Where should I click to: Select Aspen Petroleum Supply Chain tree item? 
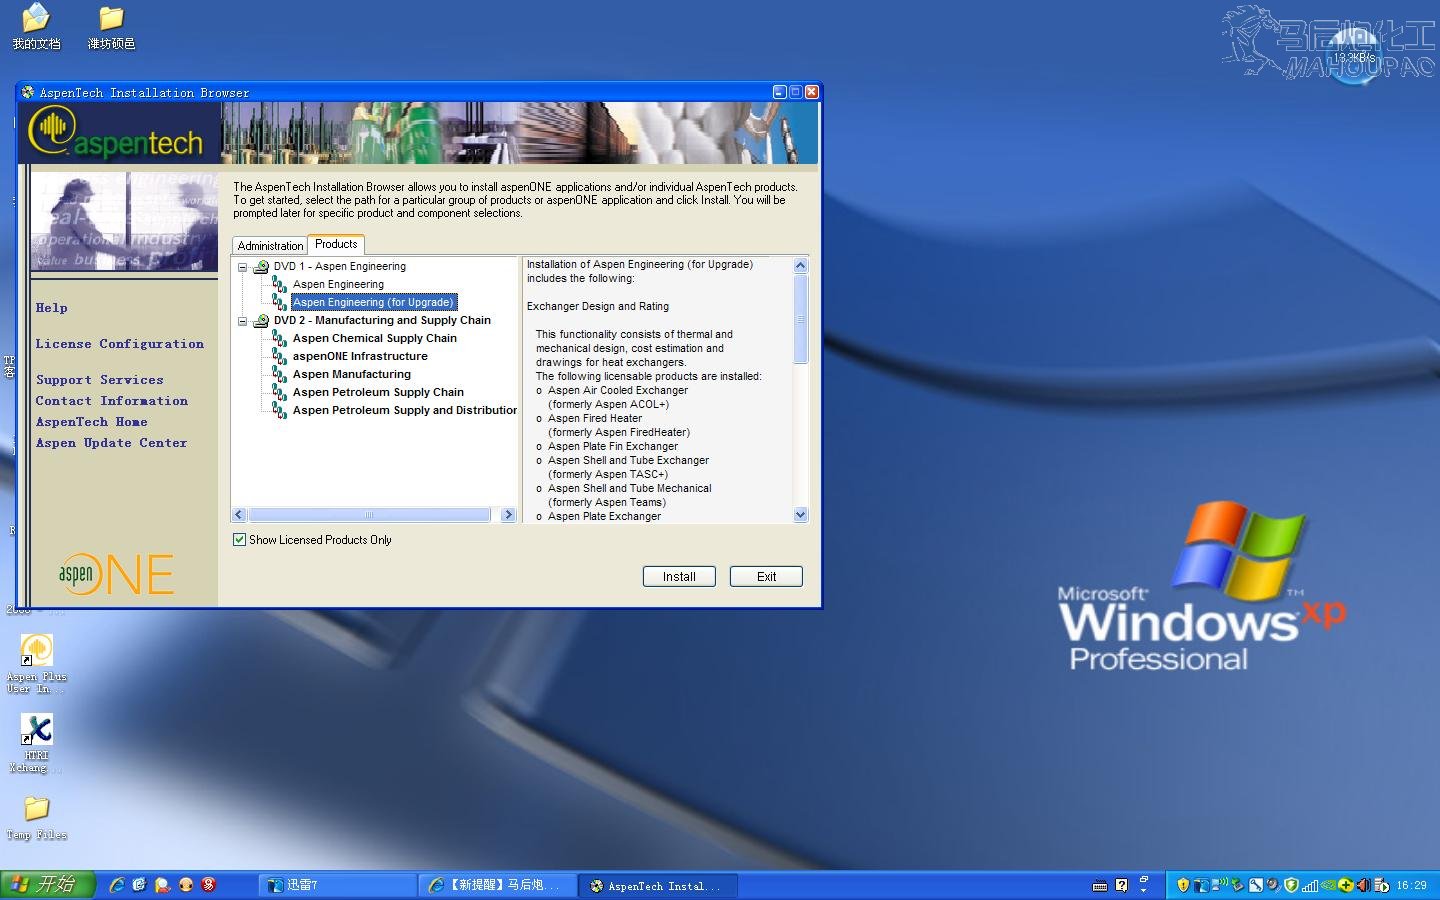click(x=378, y=393)
